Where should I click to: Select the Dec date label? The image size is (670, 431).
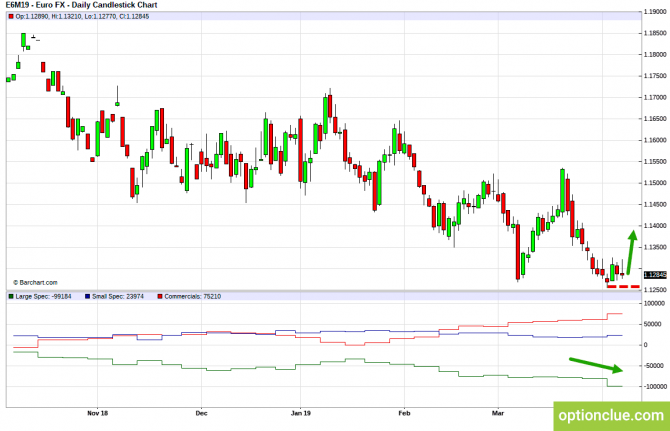click(x=201, y=411)
